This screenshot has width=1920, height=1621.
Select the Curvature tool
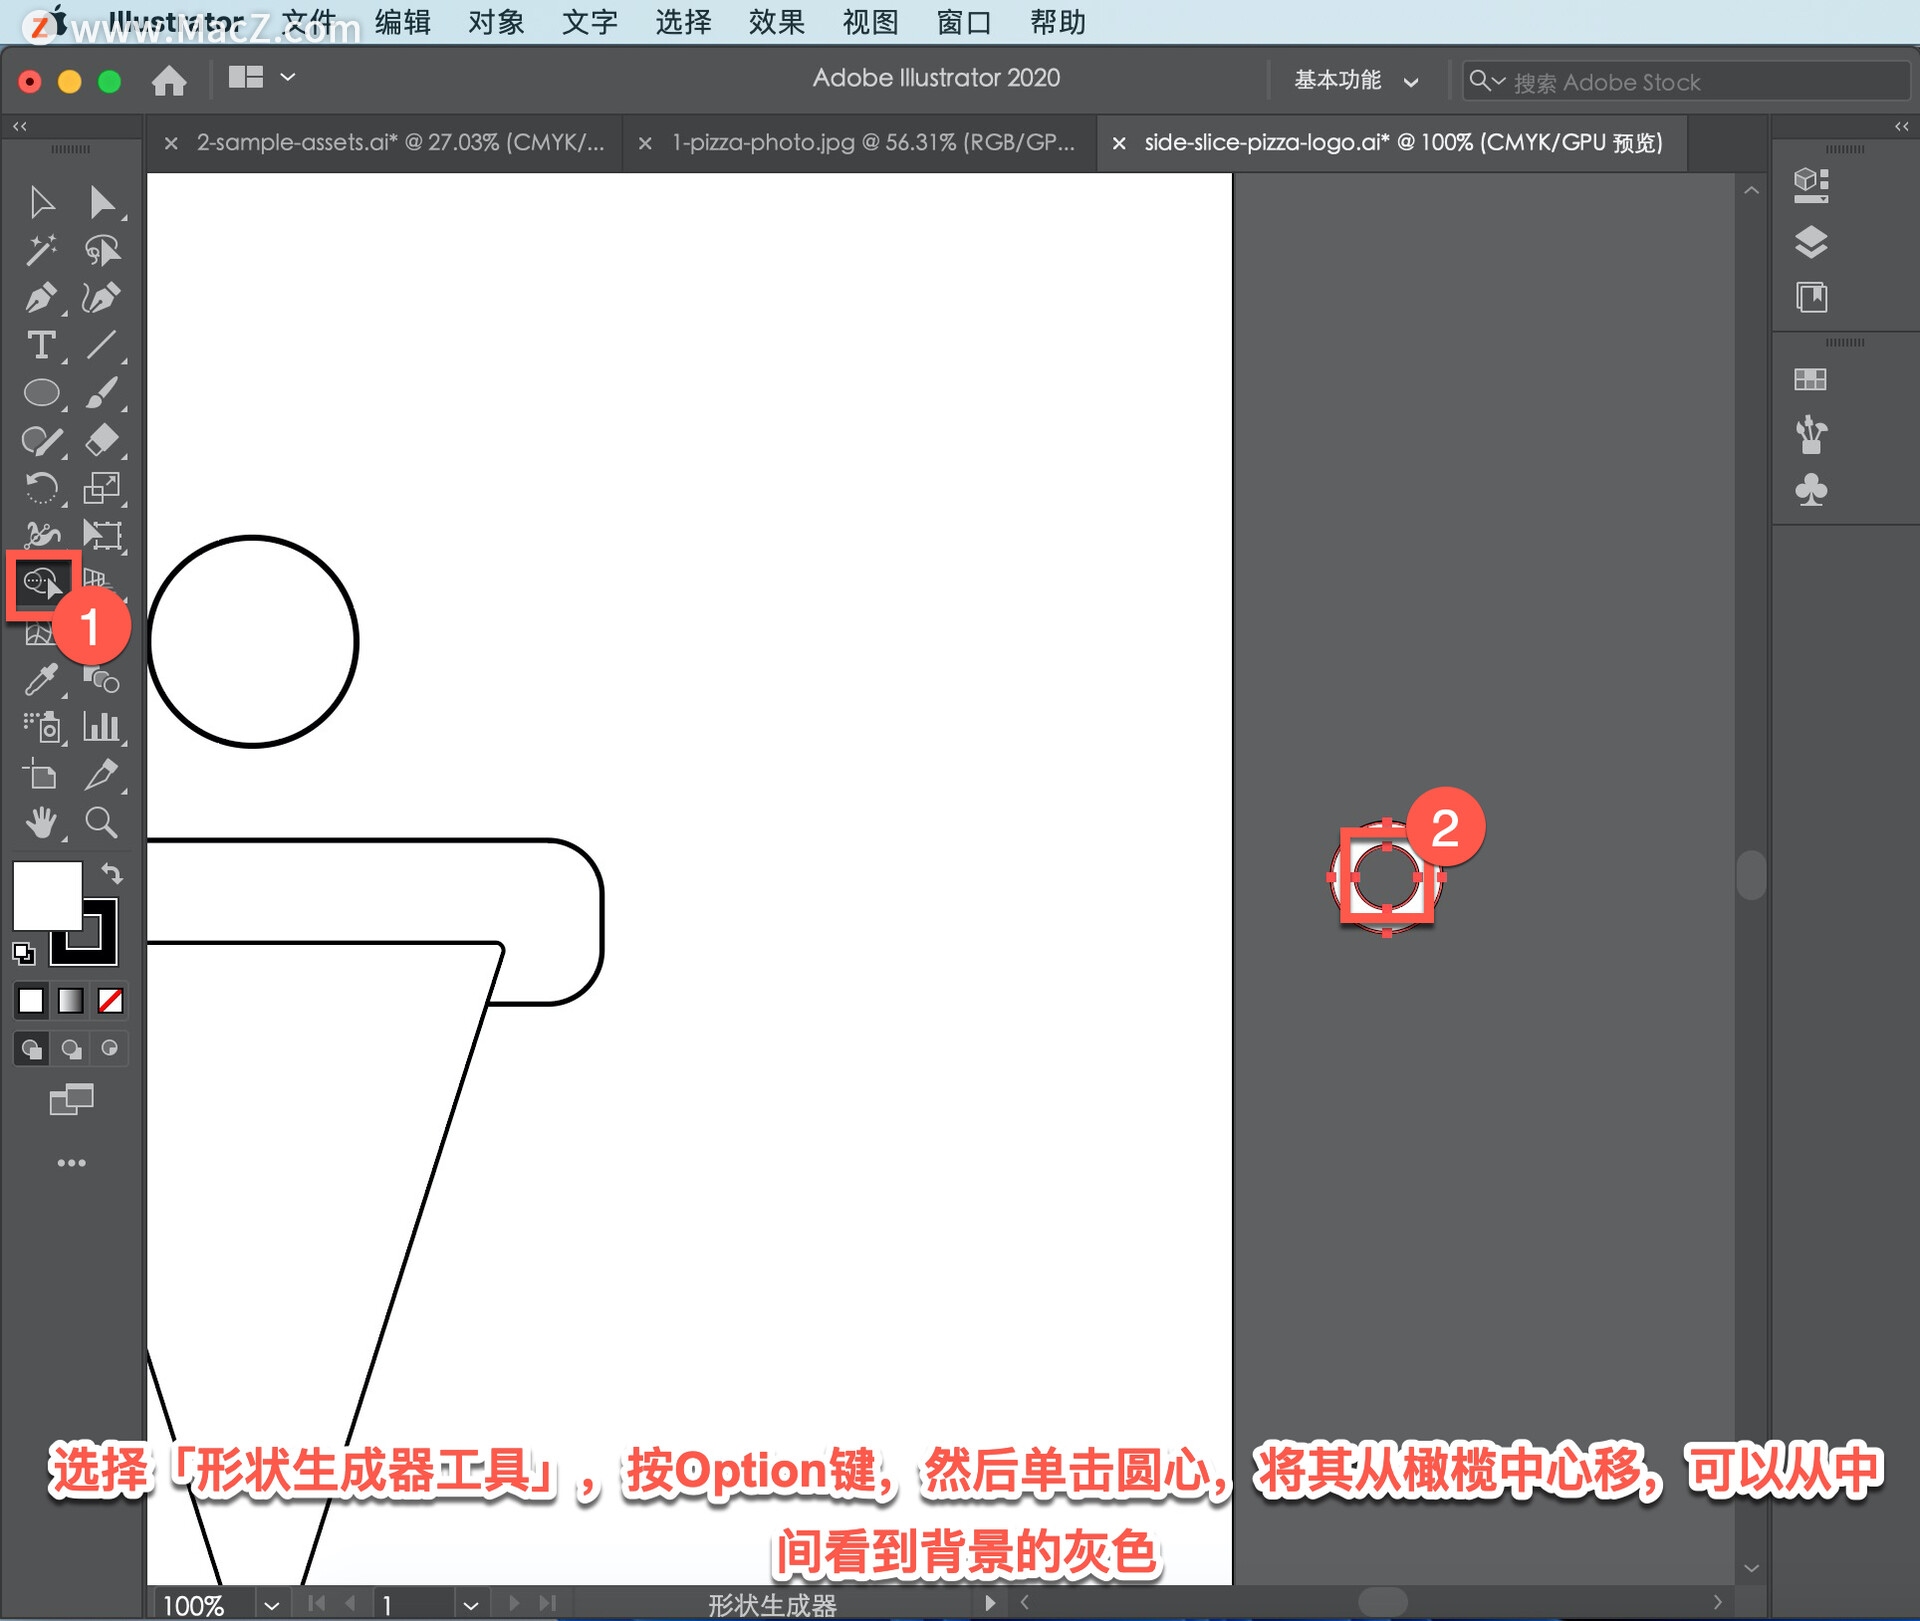click(101, 298)
